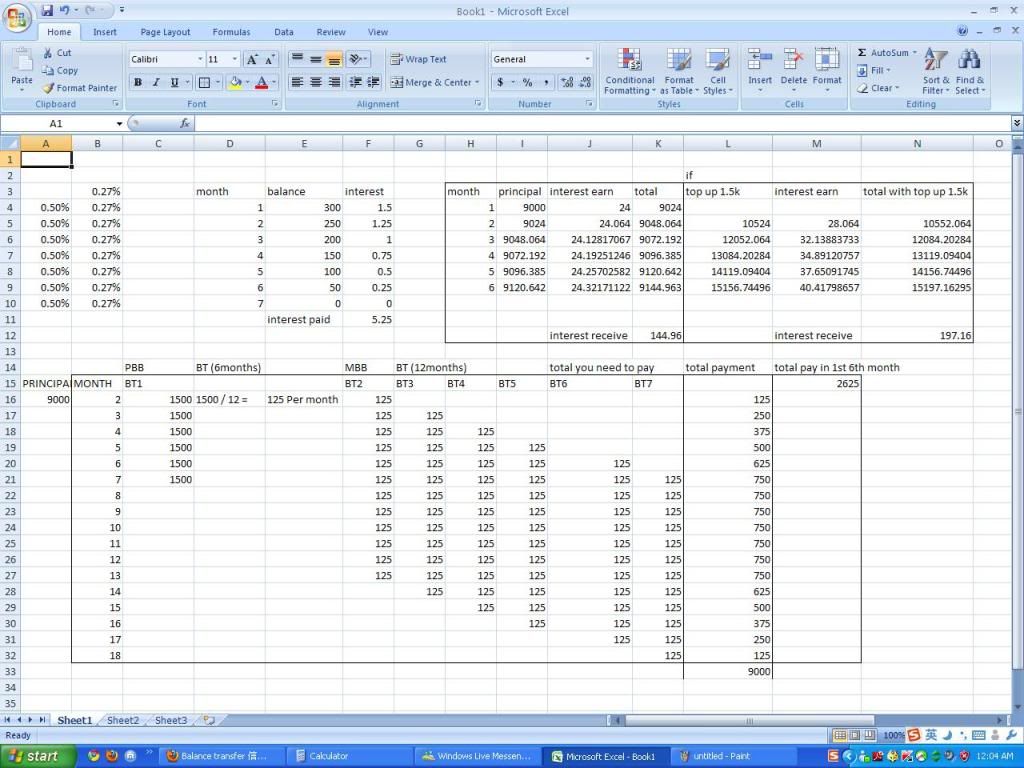
Task: Click the Cut scissors icon
Action: tap(48, 53)
